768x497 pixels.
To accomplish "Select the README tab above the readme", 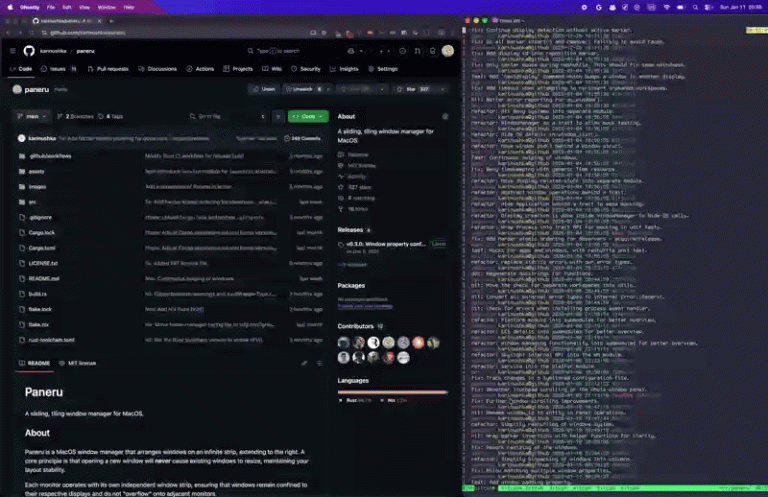I will click(x=34, y=363).
